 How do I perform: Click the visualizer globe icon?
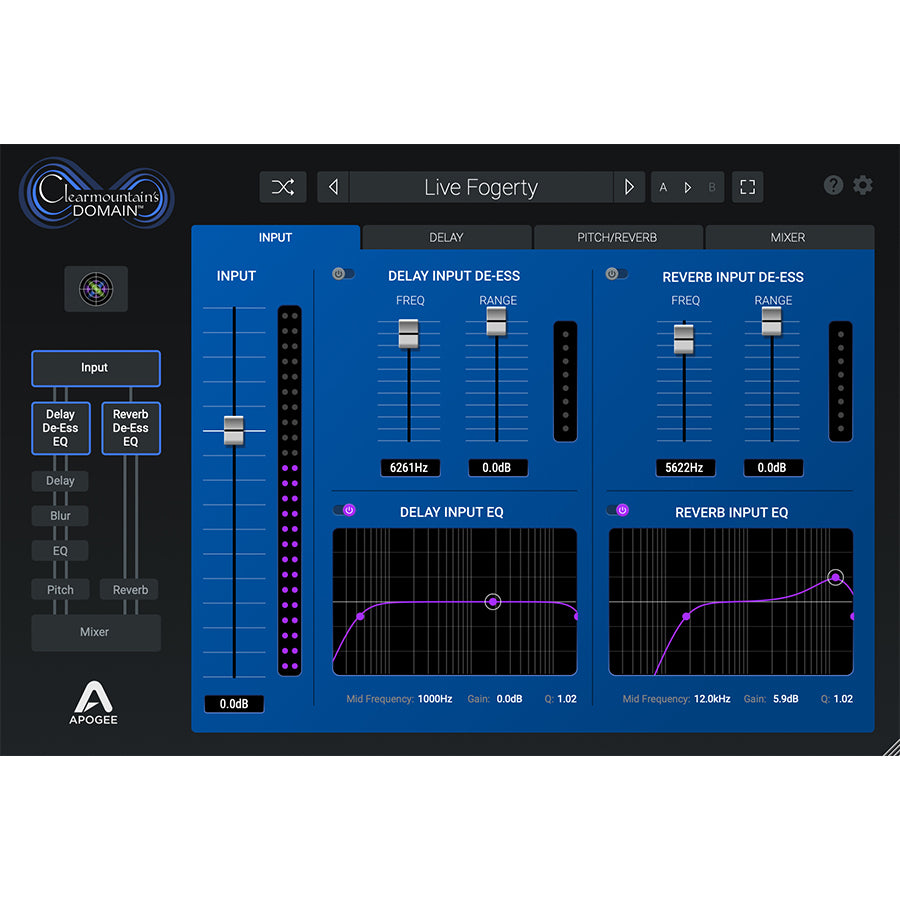click(96, 289)
